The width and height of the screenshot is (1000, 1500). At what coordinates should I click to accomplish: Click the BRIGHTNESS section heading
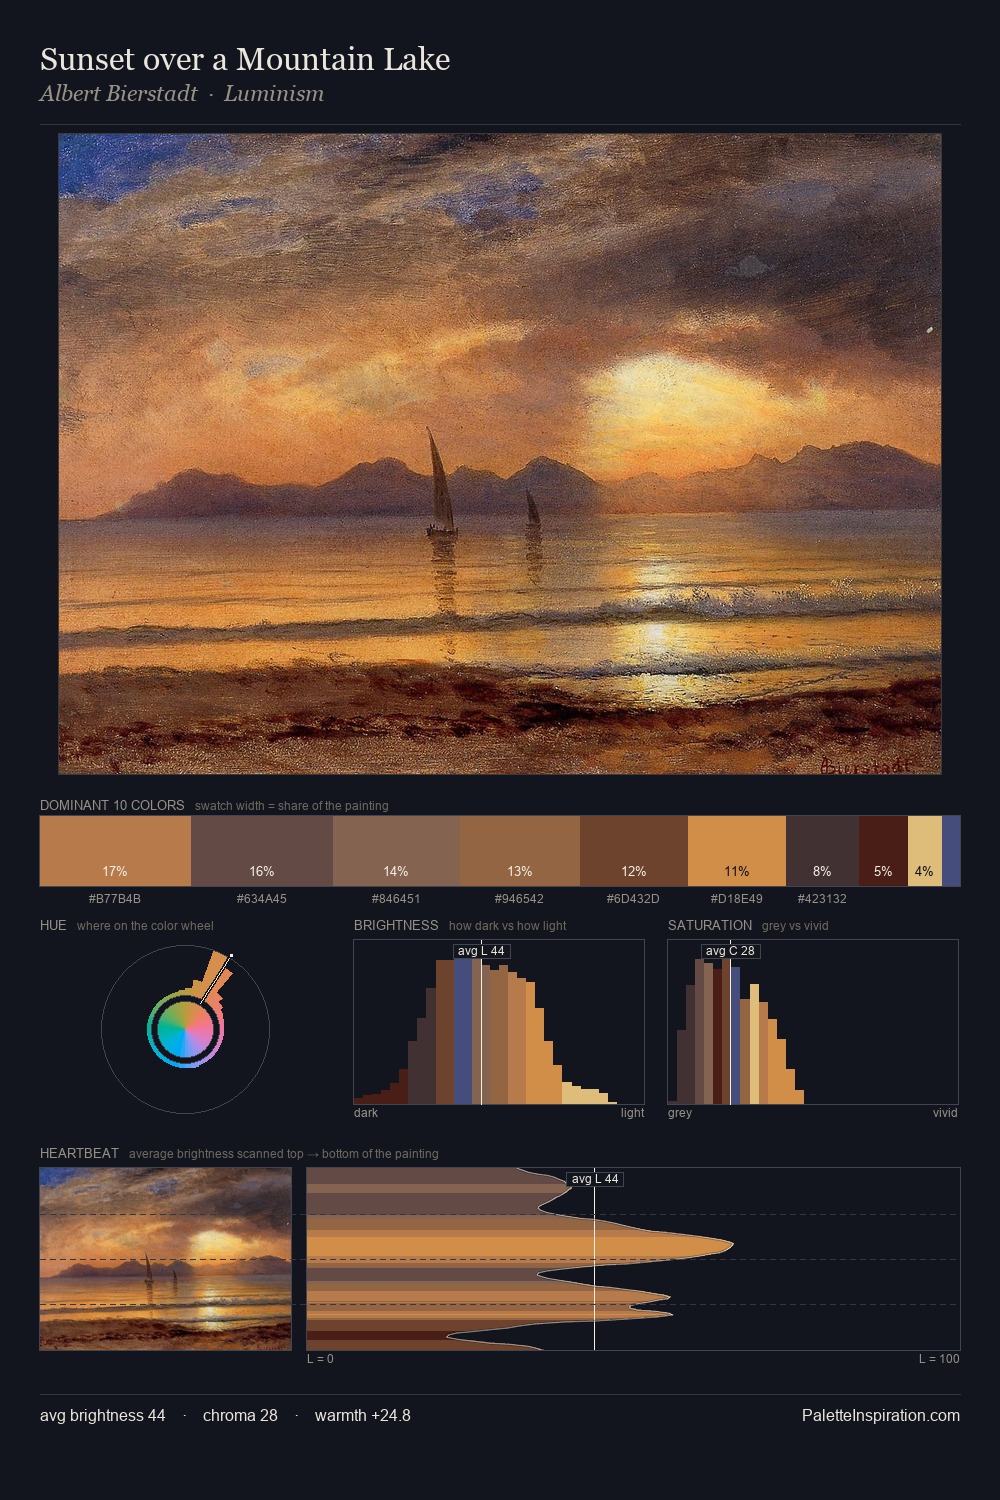click(396, 925)
